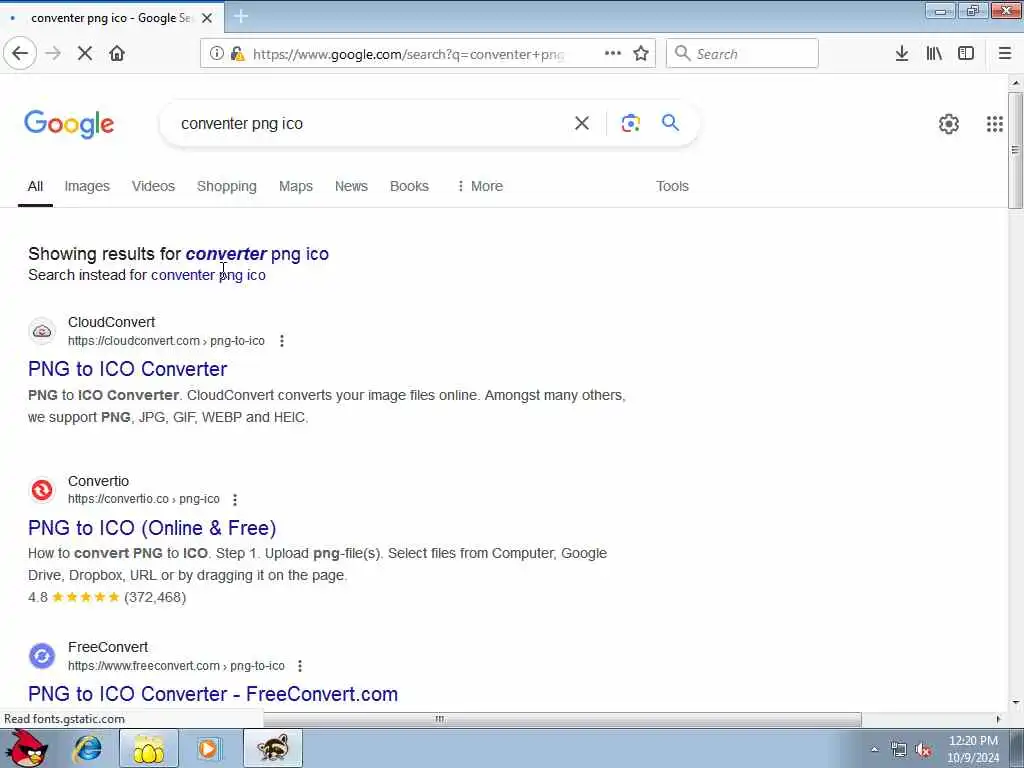This screenshot has width=1024, height=768.
Task: Click the forward navigation arrow
Action: point(53,54)
